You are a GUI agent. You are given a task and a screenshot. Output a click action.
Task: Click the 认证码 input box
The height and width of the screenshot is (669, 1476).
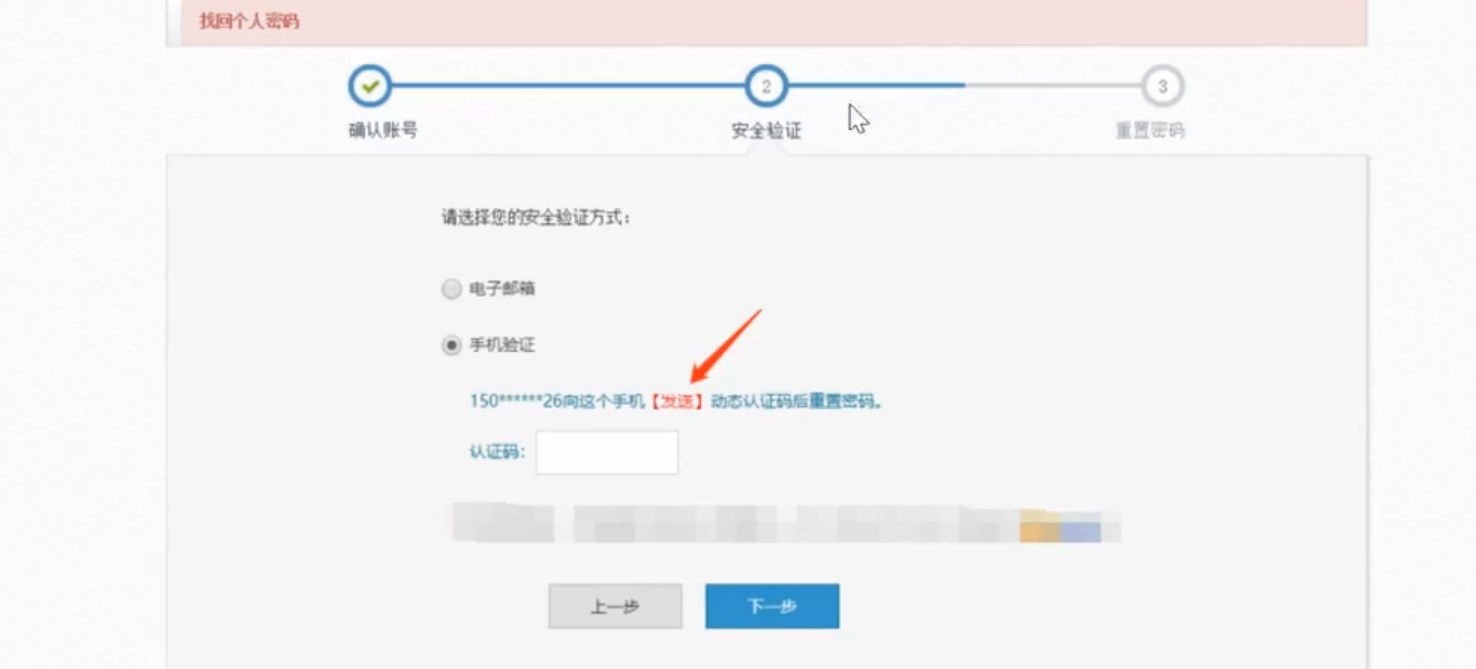pyautogui.click(x=607, y=453)
